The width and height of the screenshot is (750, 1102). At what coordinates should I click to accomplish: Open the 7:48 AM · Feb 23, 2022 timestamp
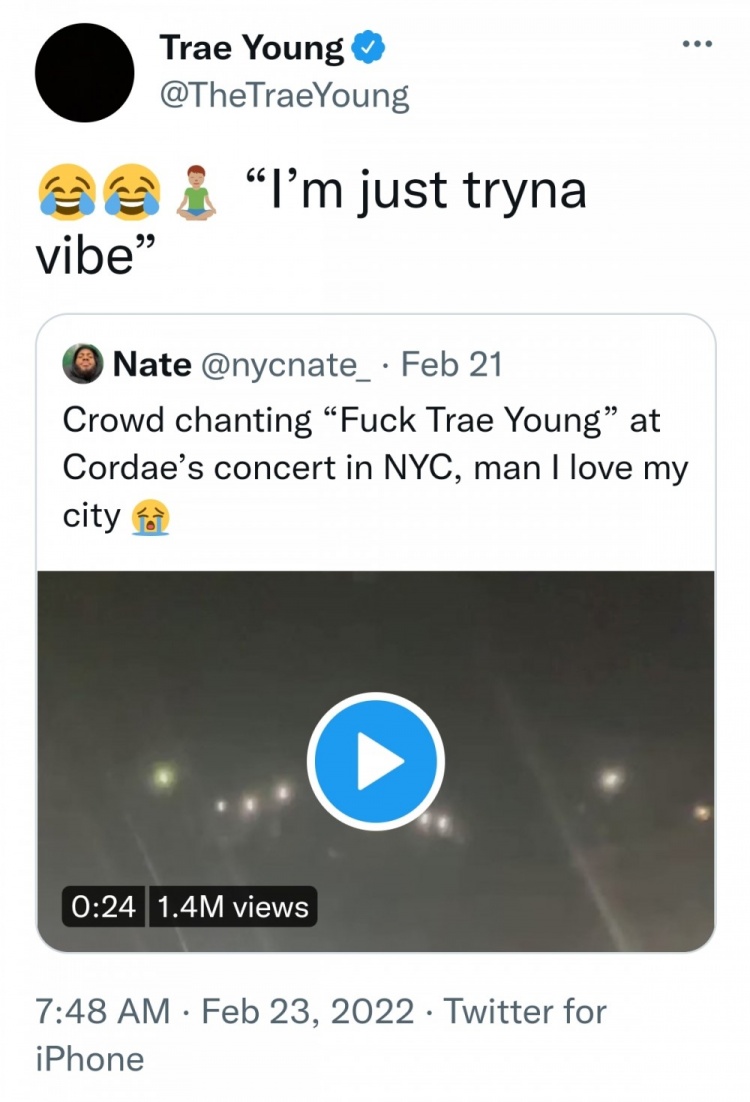point(224,1011)
